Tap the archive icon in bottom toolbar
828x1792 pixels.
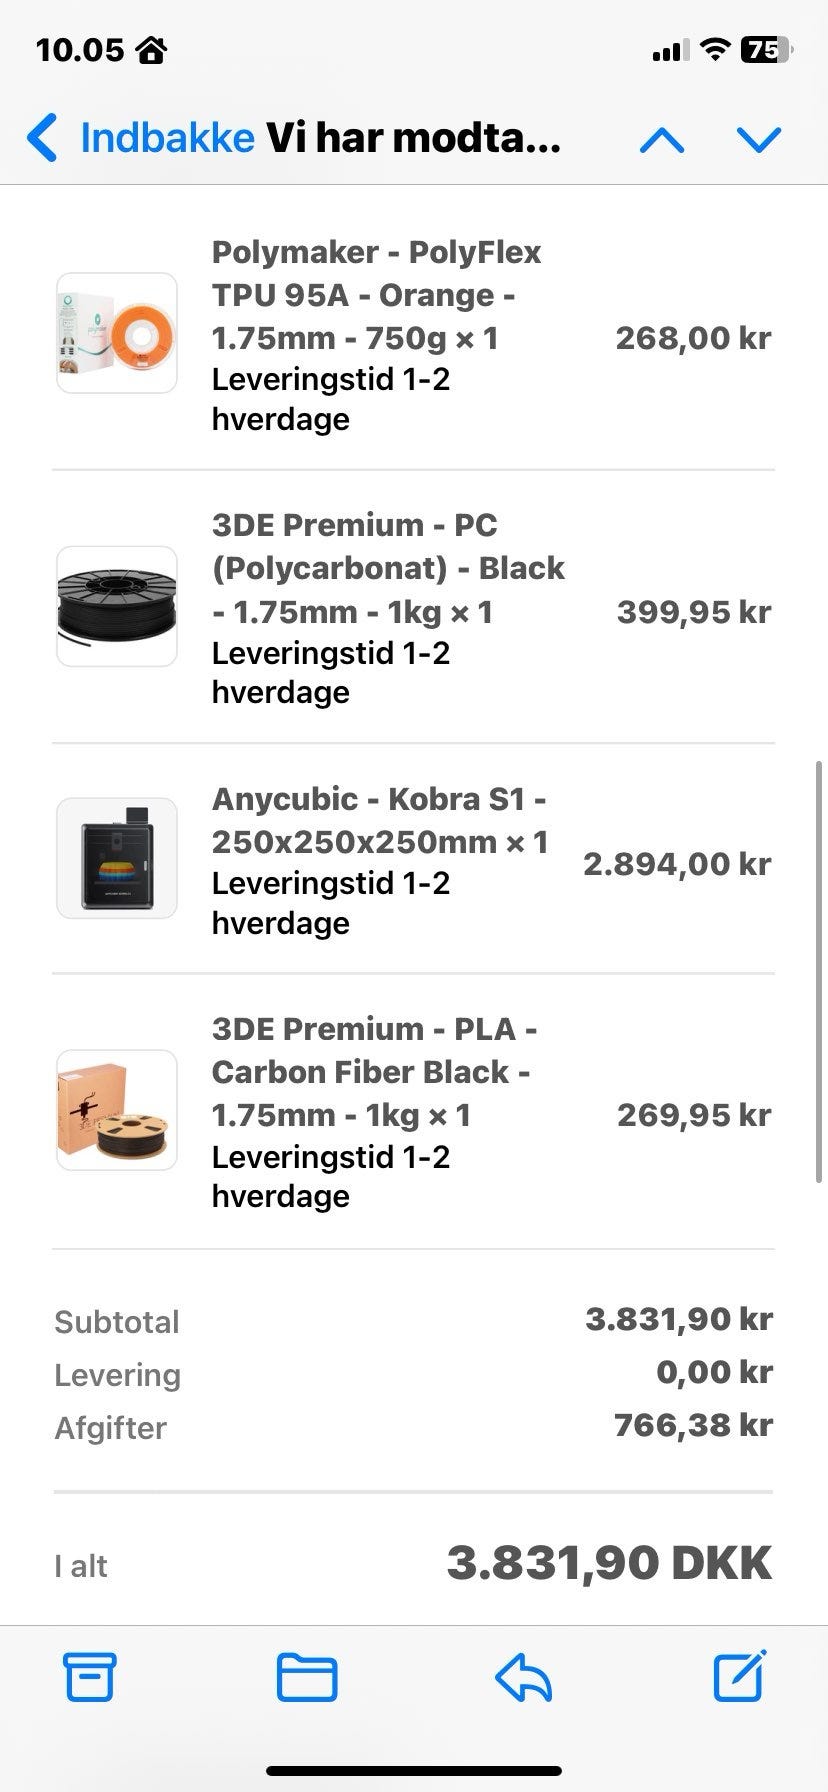point(90,1676)
